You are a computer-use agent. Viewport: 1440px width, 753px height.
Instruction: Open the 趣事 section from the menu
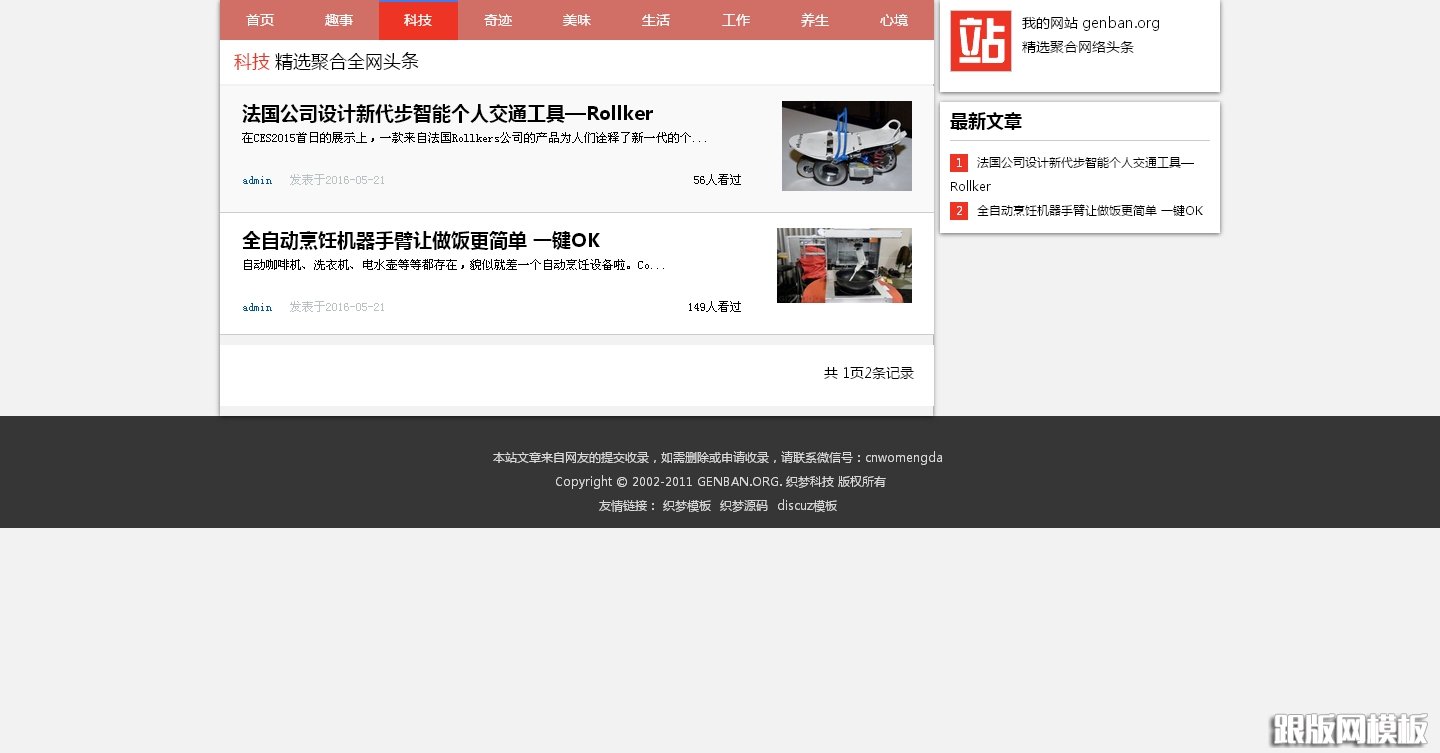339,20
